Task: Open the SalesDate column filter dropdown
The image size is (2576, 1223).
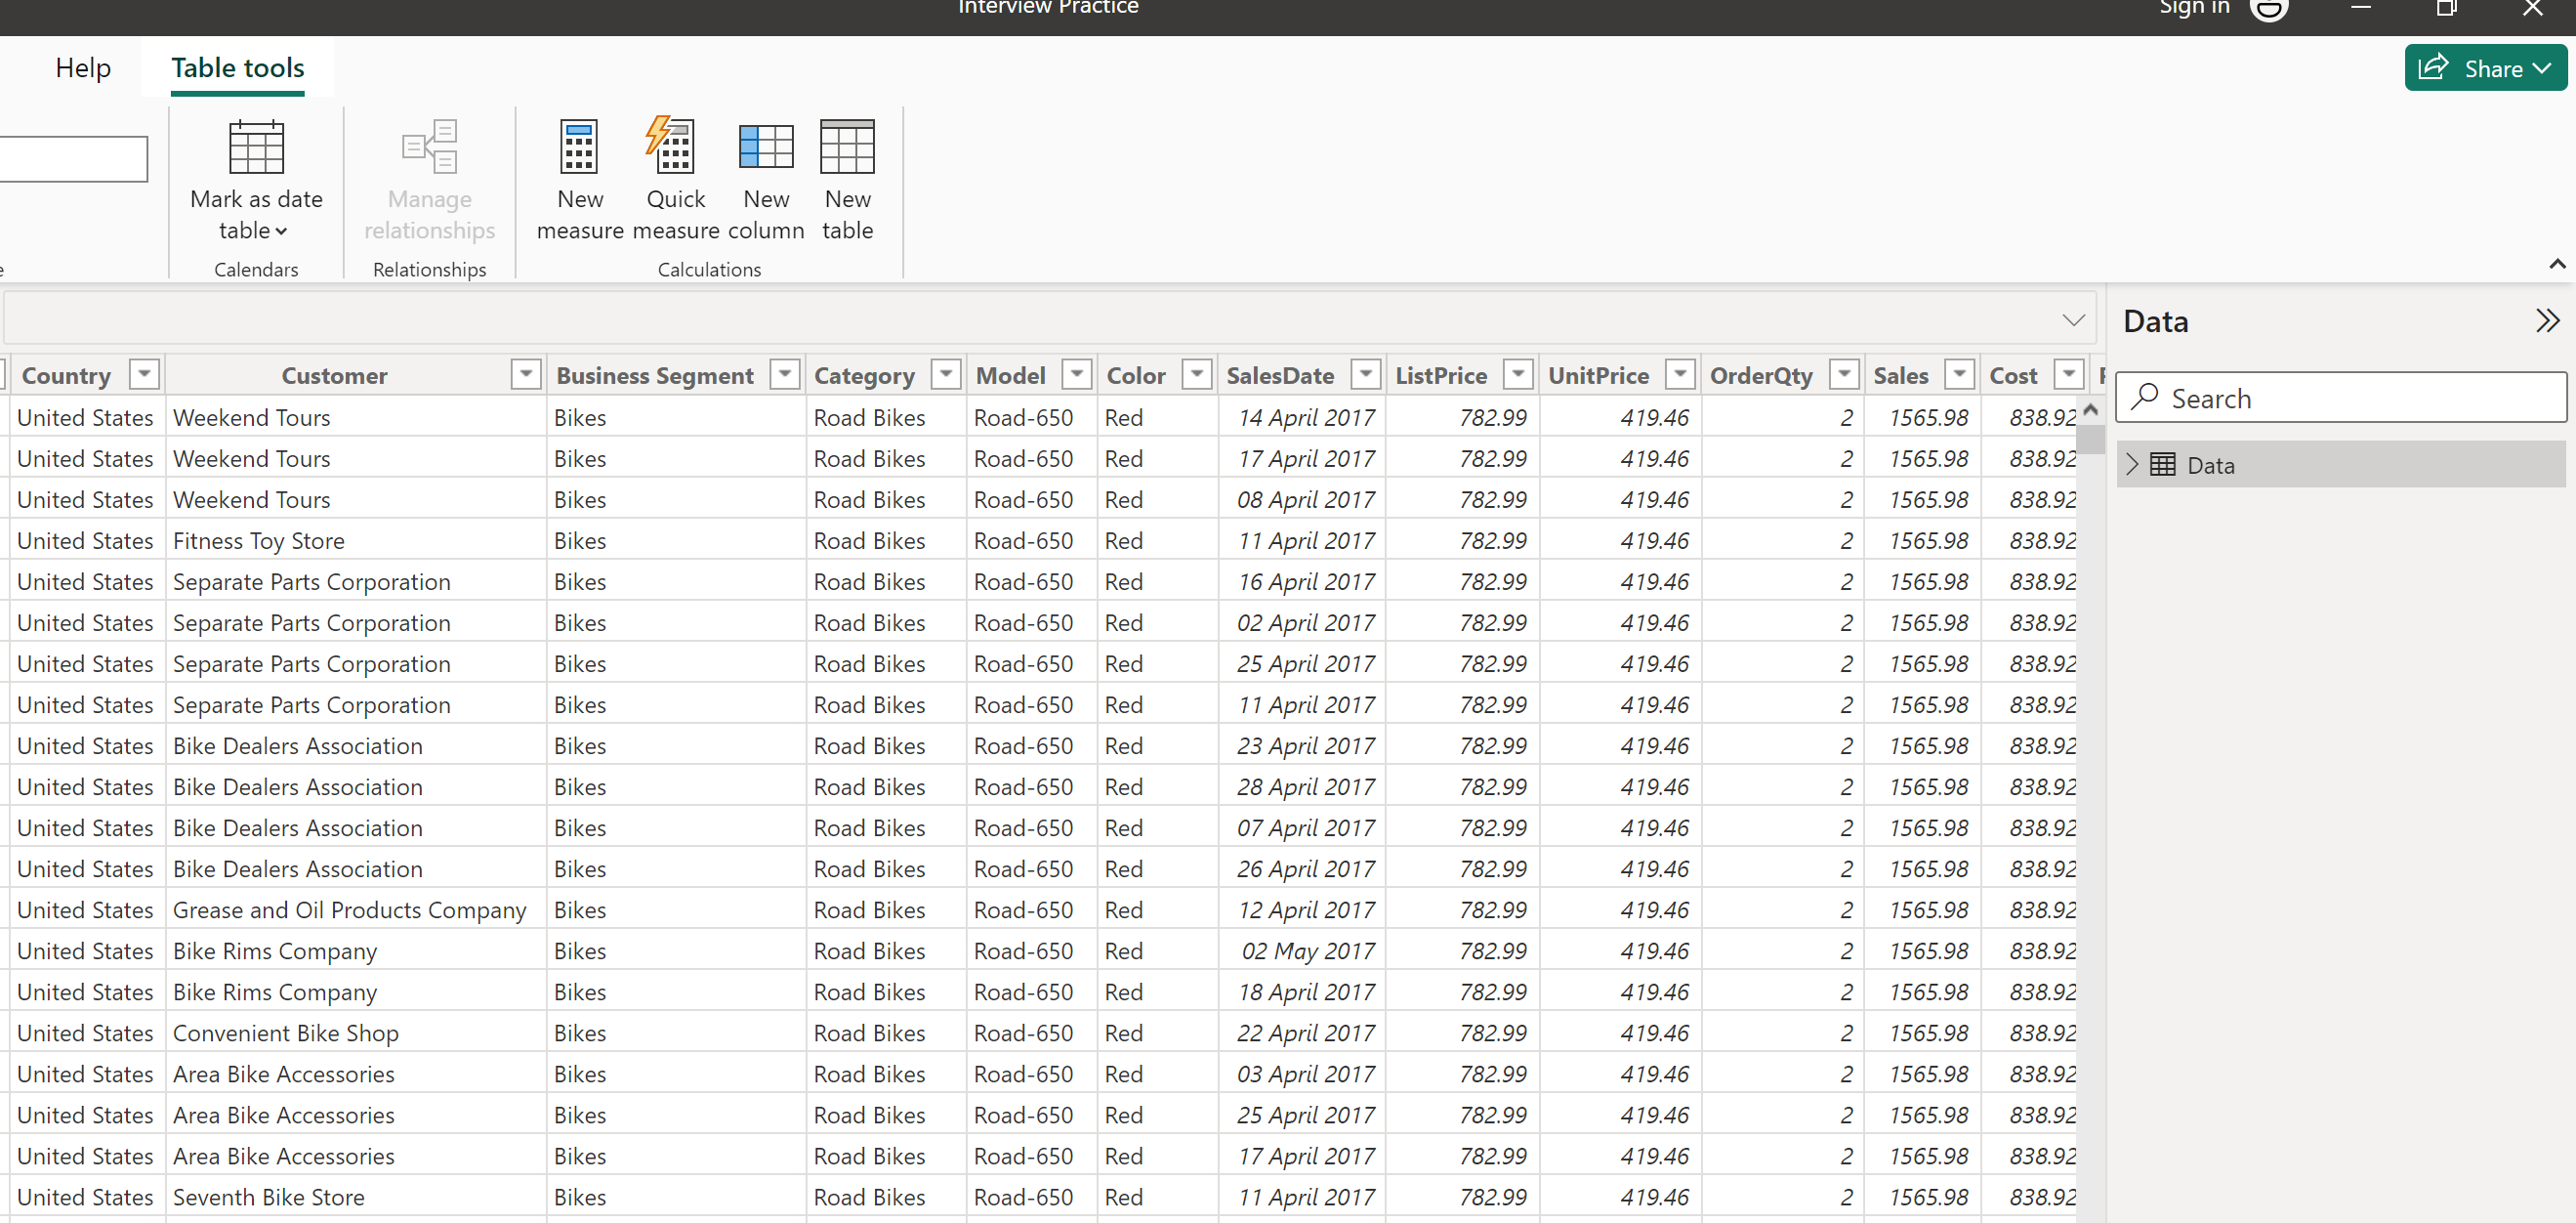Action: pyautogui.click(x=1365, y=374)
